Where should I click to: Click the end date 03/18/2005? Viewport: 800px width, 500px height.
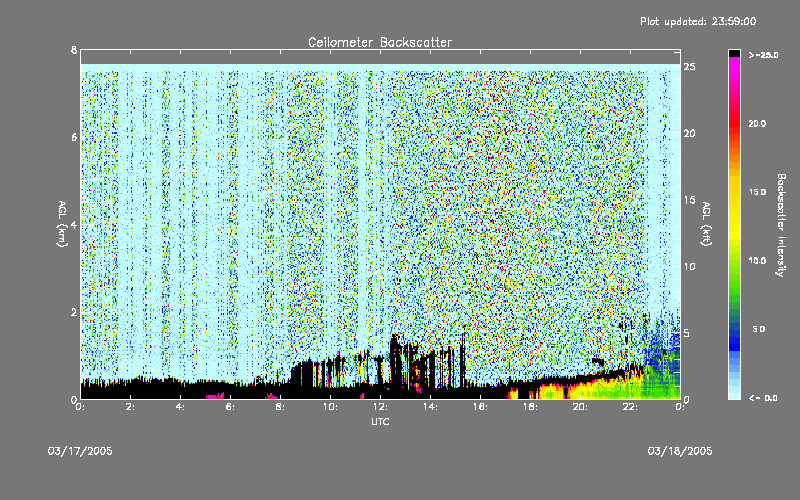(x=680, y=451)
